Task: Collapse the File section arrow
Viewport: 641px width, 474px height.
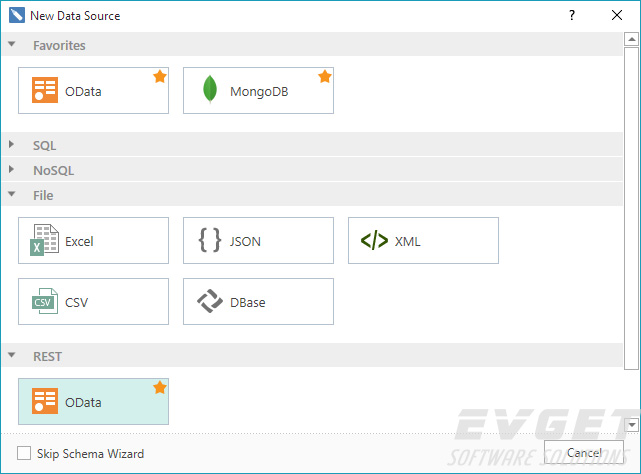Action: [x=11, y=194]
